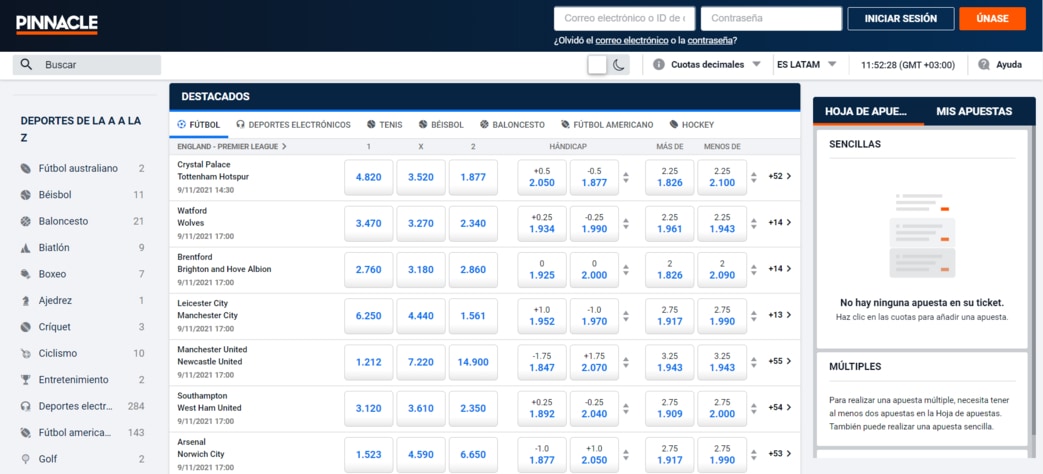This screenshot has width=1043, height=474.
Task: Expand England - Premier League league link
Action: [232, 146]
